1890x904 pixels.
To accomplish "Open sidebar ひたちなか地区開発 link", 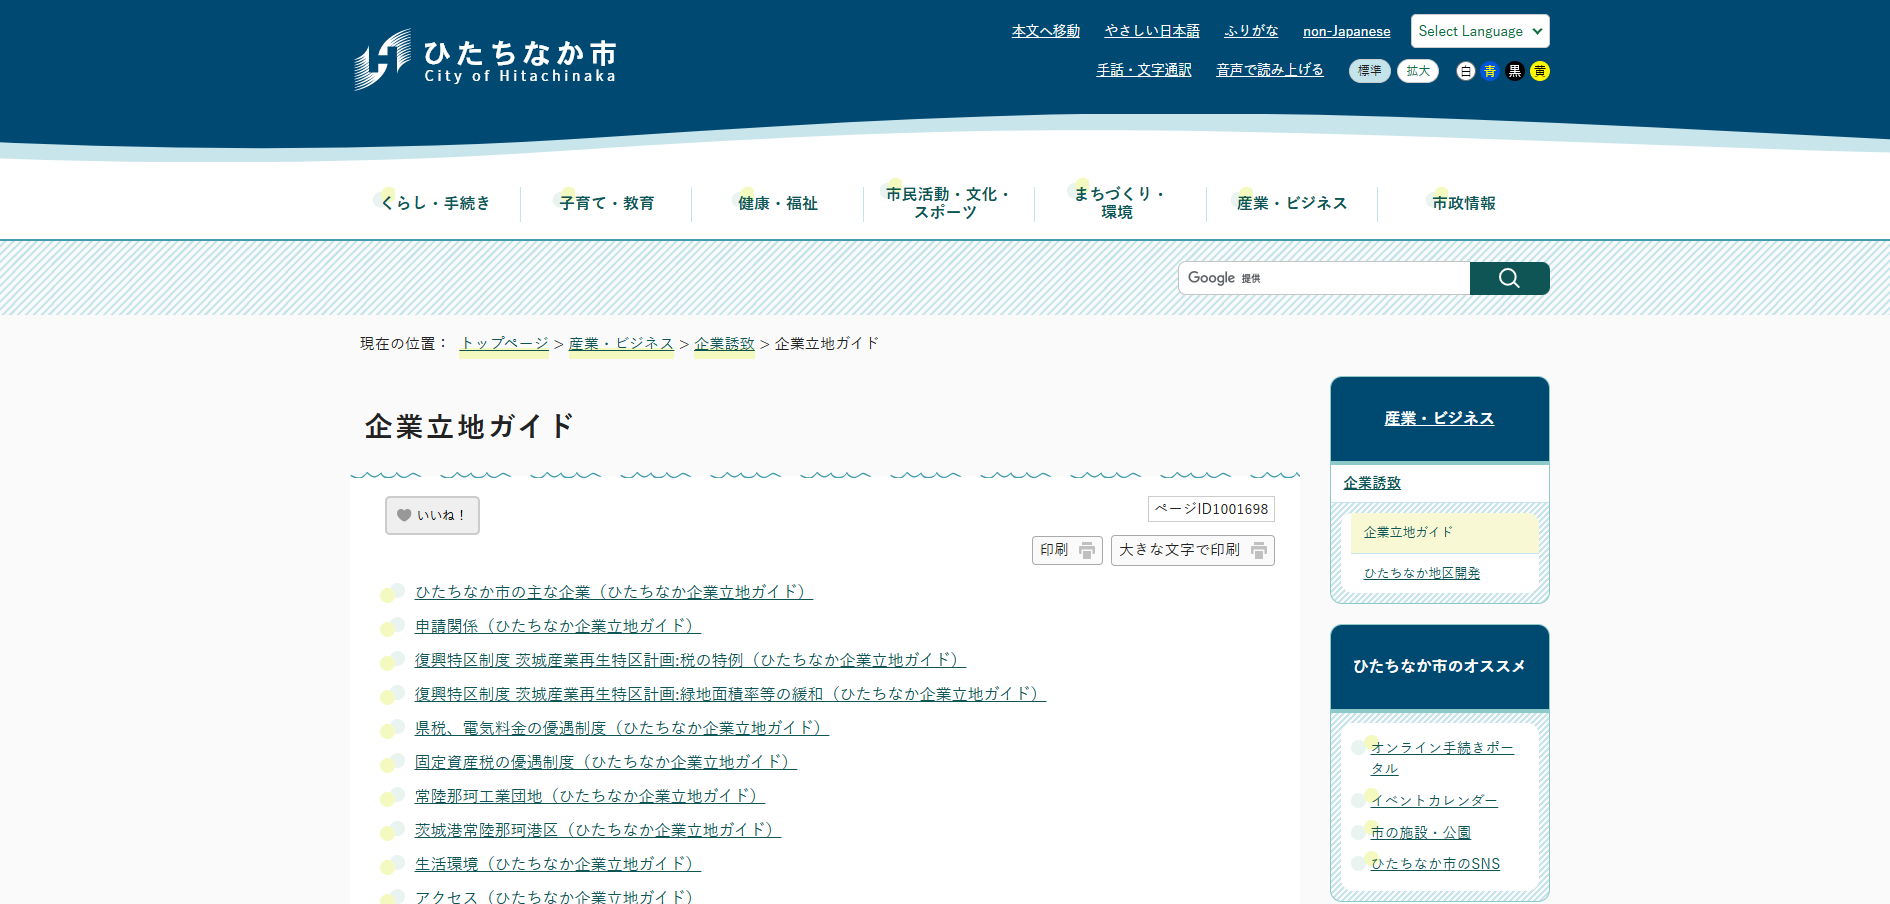I will [x=1422, y=573].
